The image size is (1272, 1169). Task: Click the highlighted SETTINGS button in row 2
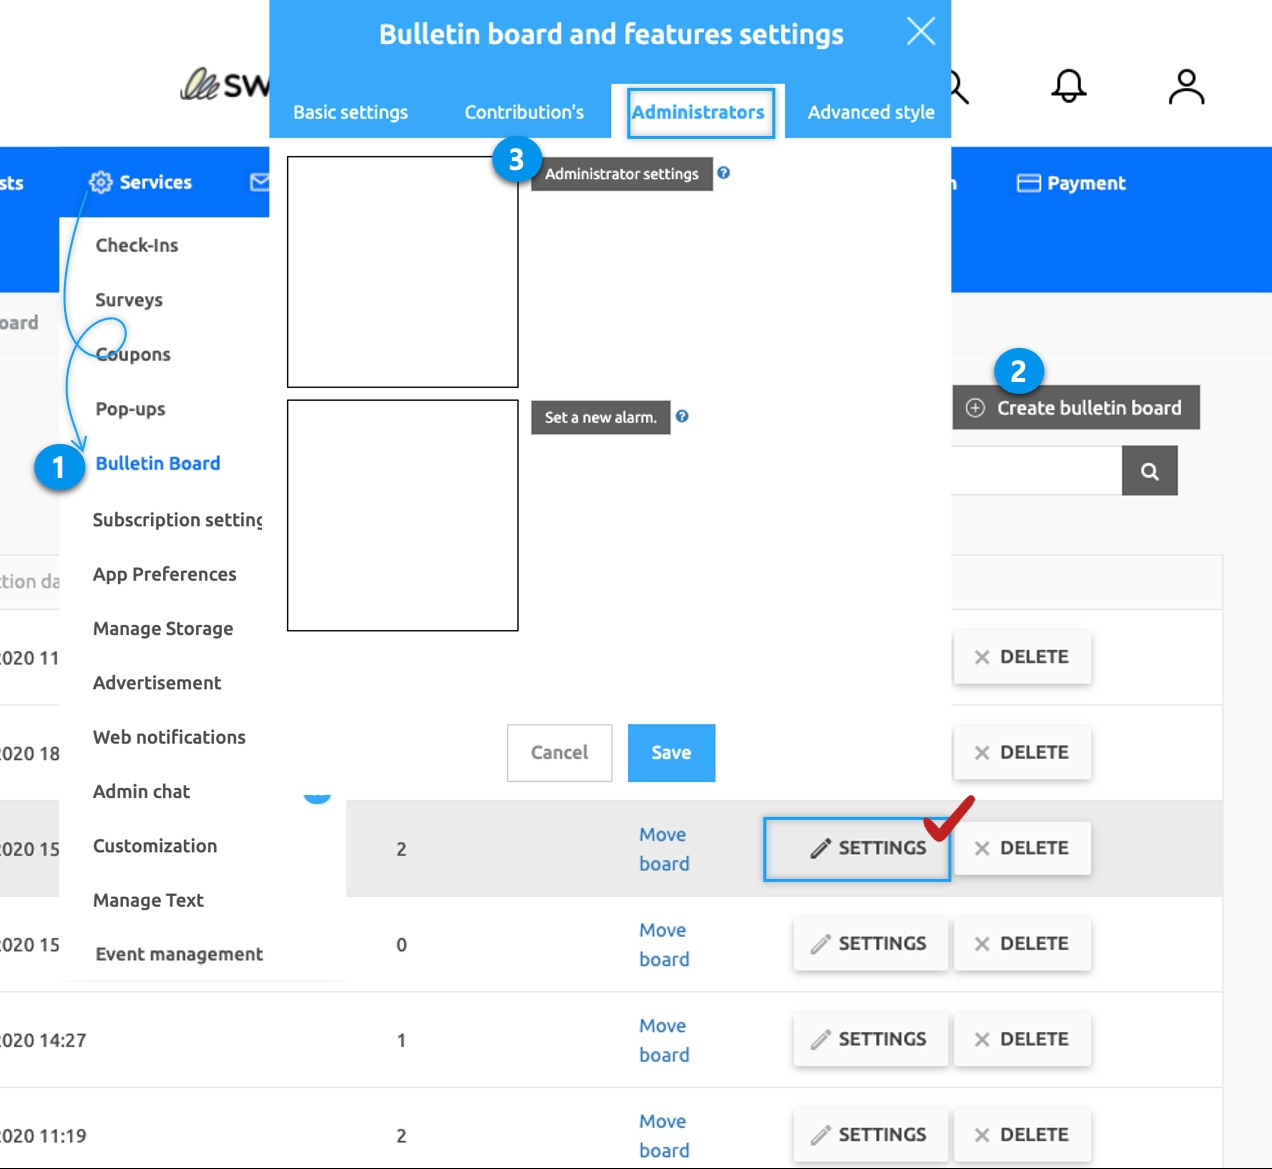(857, 849)
